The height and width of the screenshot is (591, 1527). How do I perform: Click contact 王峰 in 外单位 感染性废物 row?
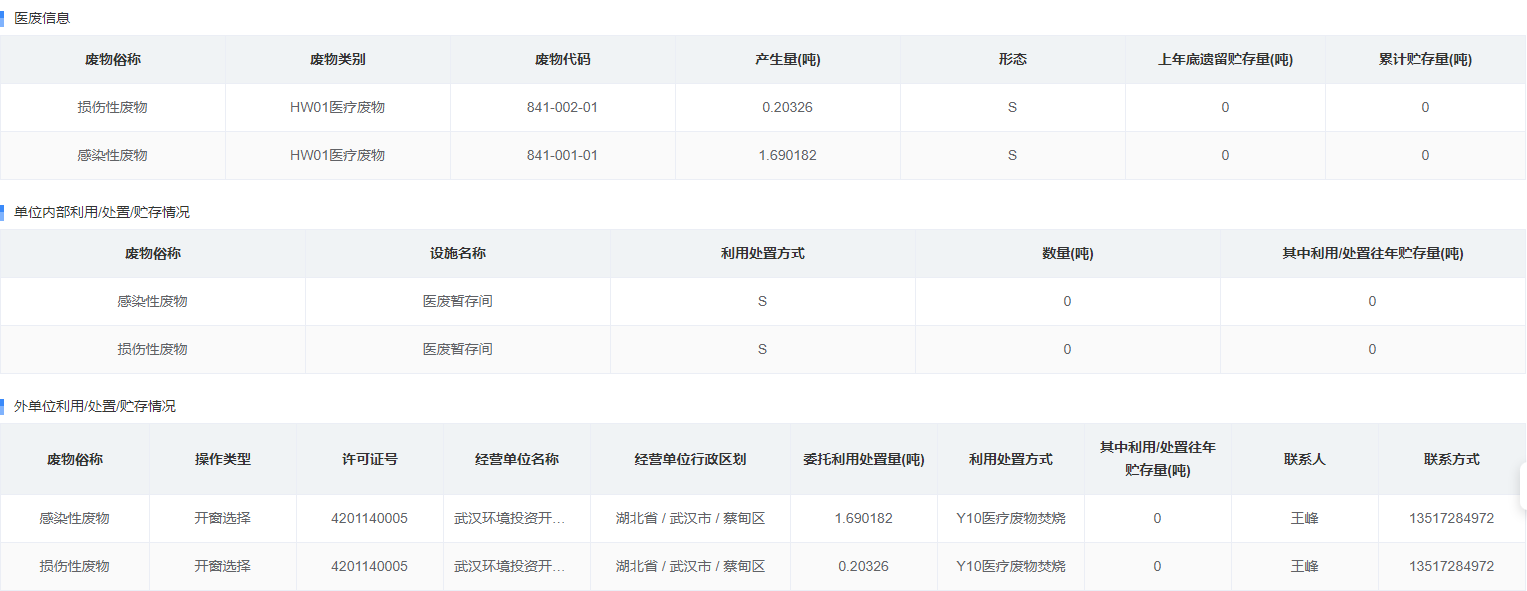tap(1305, 518)
